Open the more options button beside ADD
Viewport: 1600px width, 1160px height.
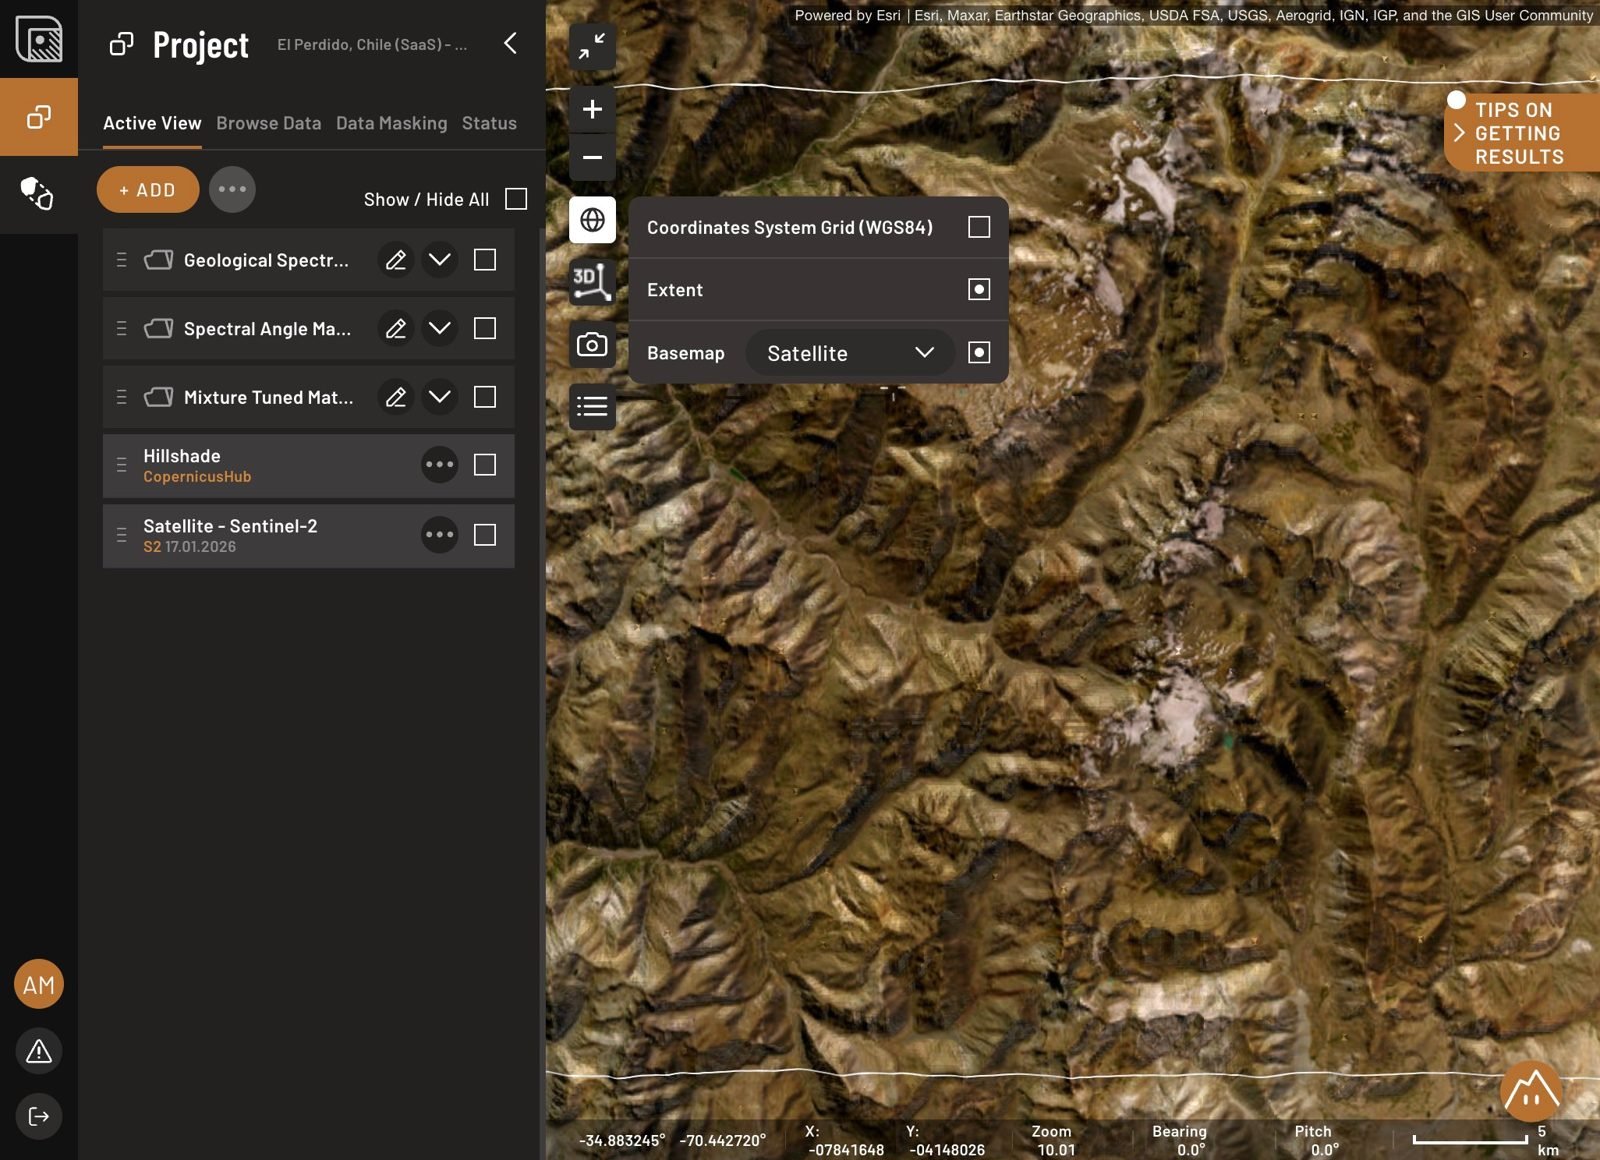tap(232, 190)
